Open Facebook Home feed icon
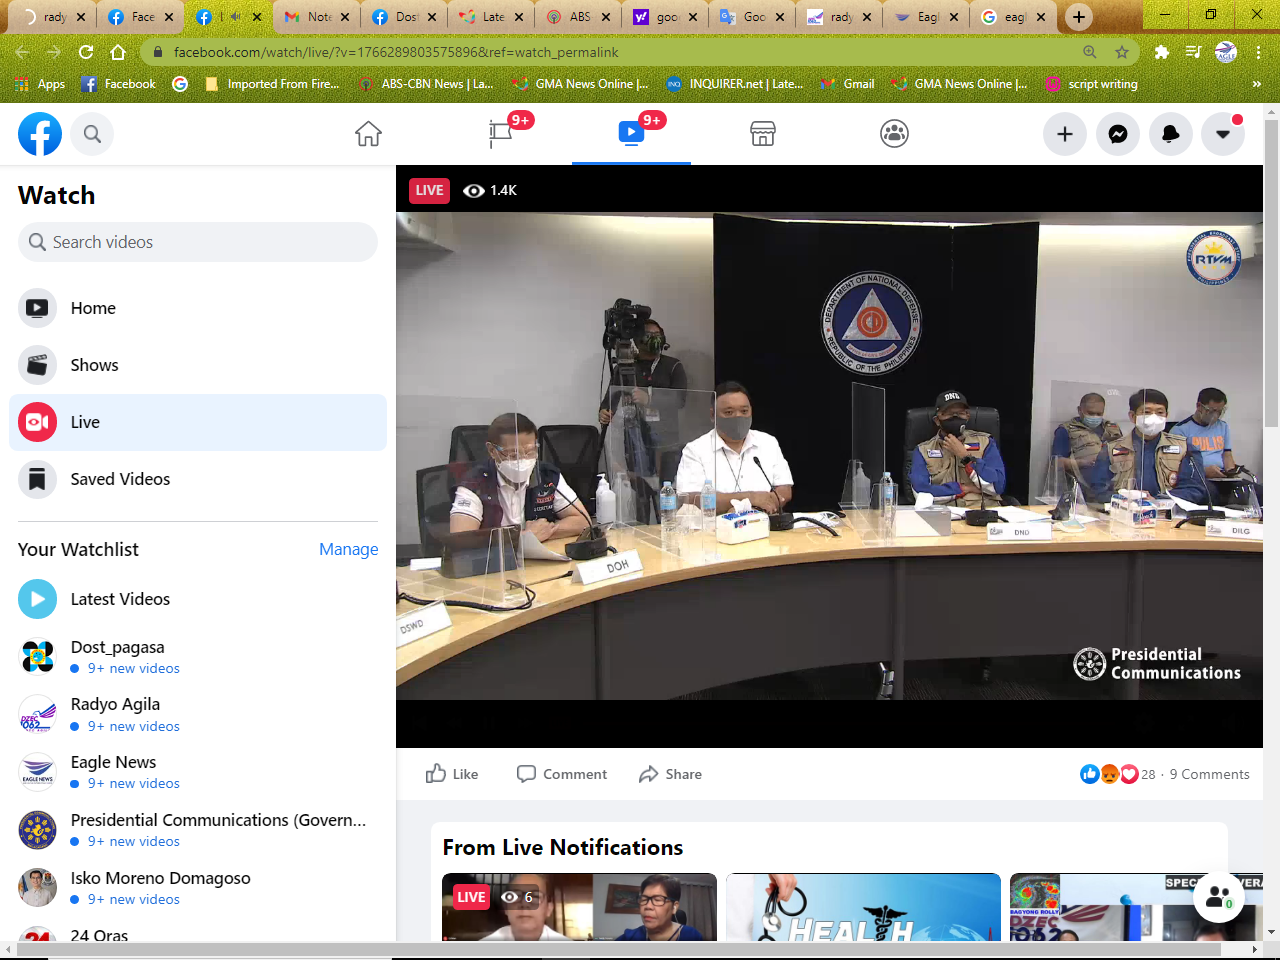1280x960 pixels. coord(368,134)
